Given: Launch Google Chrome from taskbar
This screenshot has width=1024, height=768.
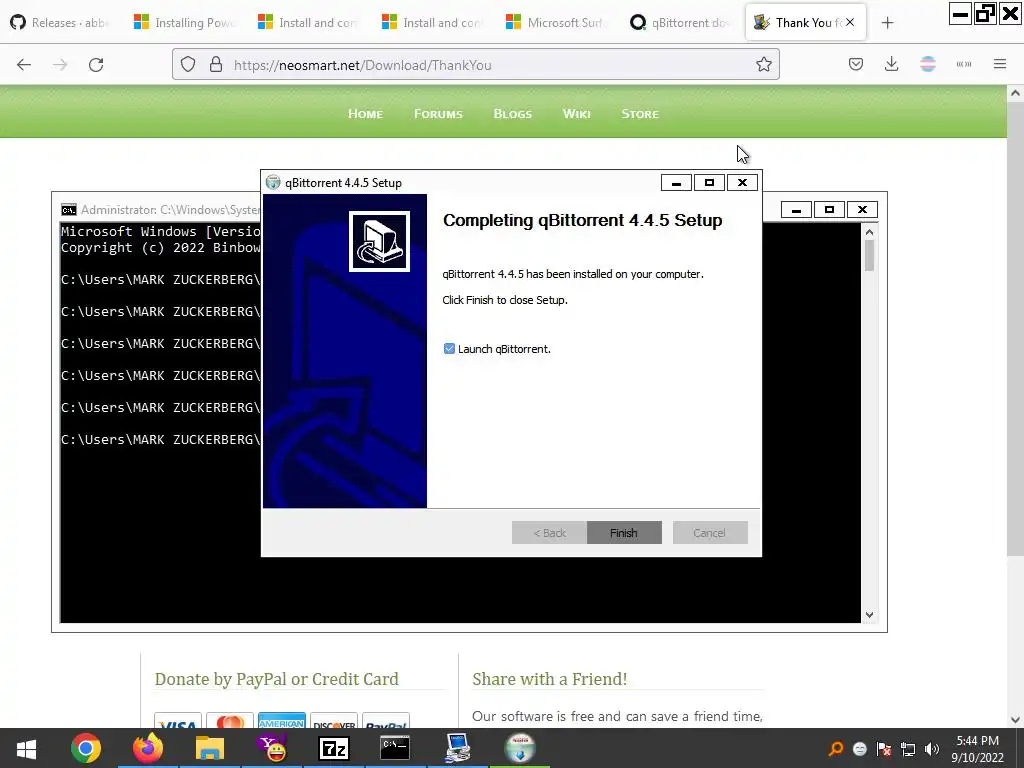Looking at the screenshot, I should pyautogui.click(x=86, y=748).
